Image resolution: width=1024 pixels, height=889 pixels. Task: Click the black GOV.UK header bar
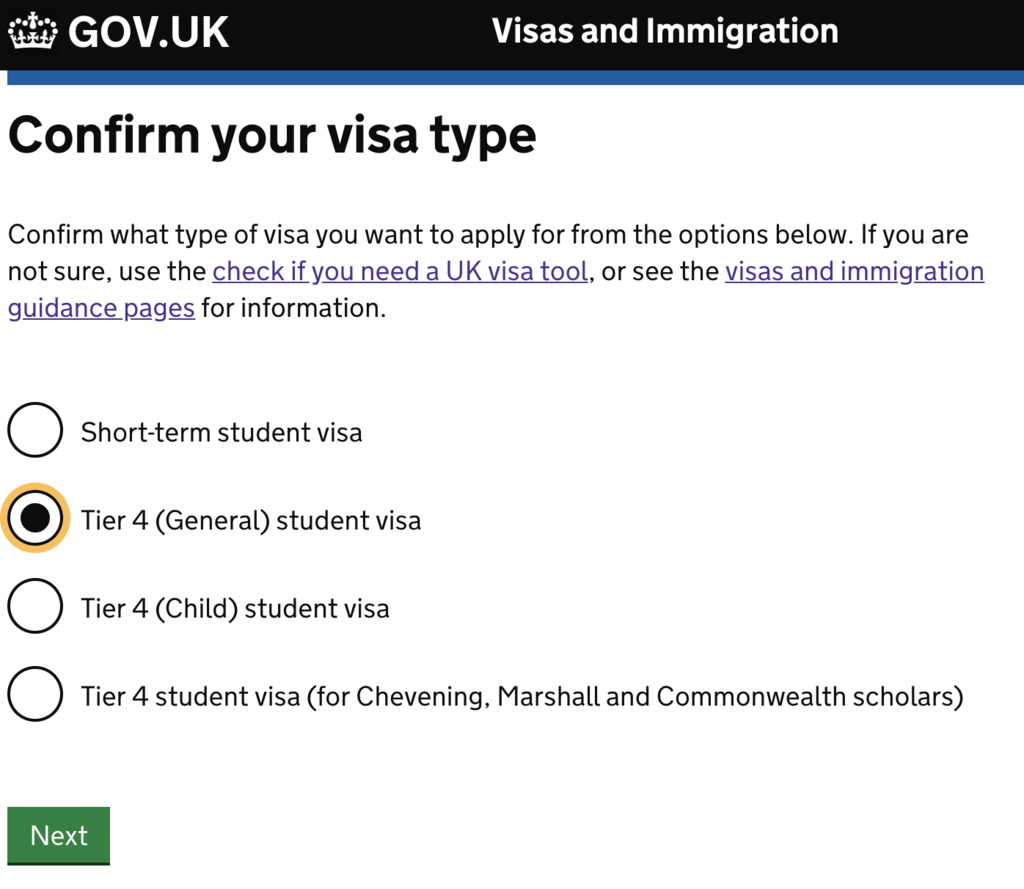pyautogui.click(x=512, y=35)
